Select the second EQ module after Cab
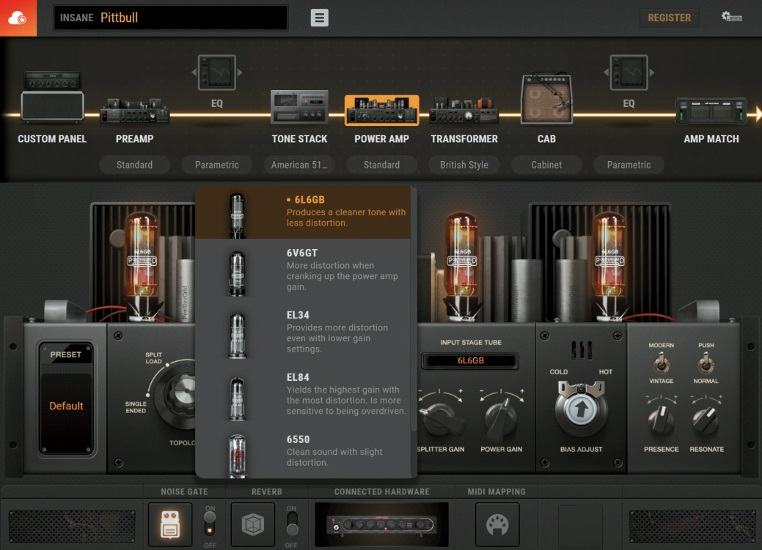This screenshot has height=550, width=762. coord(628,73)
